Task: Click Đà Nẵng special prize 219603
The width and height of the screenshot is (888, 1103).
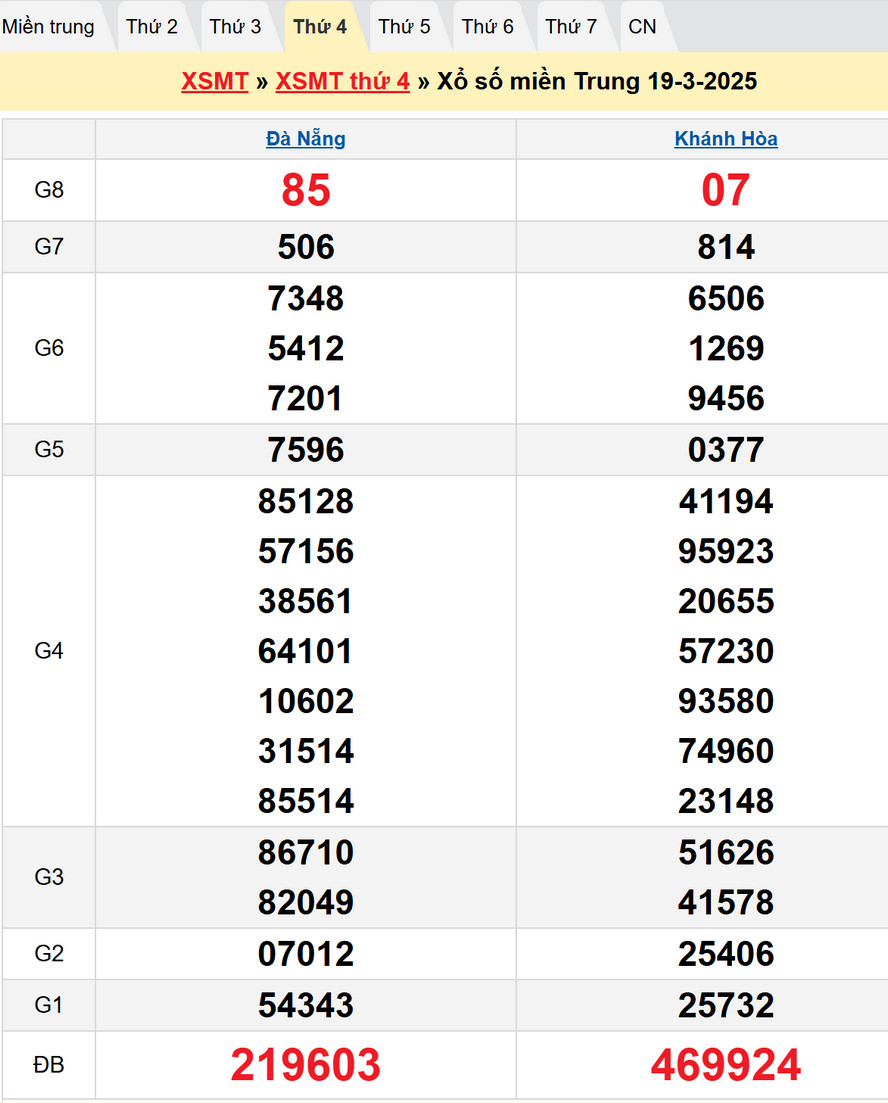Action: [306, 1065]
